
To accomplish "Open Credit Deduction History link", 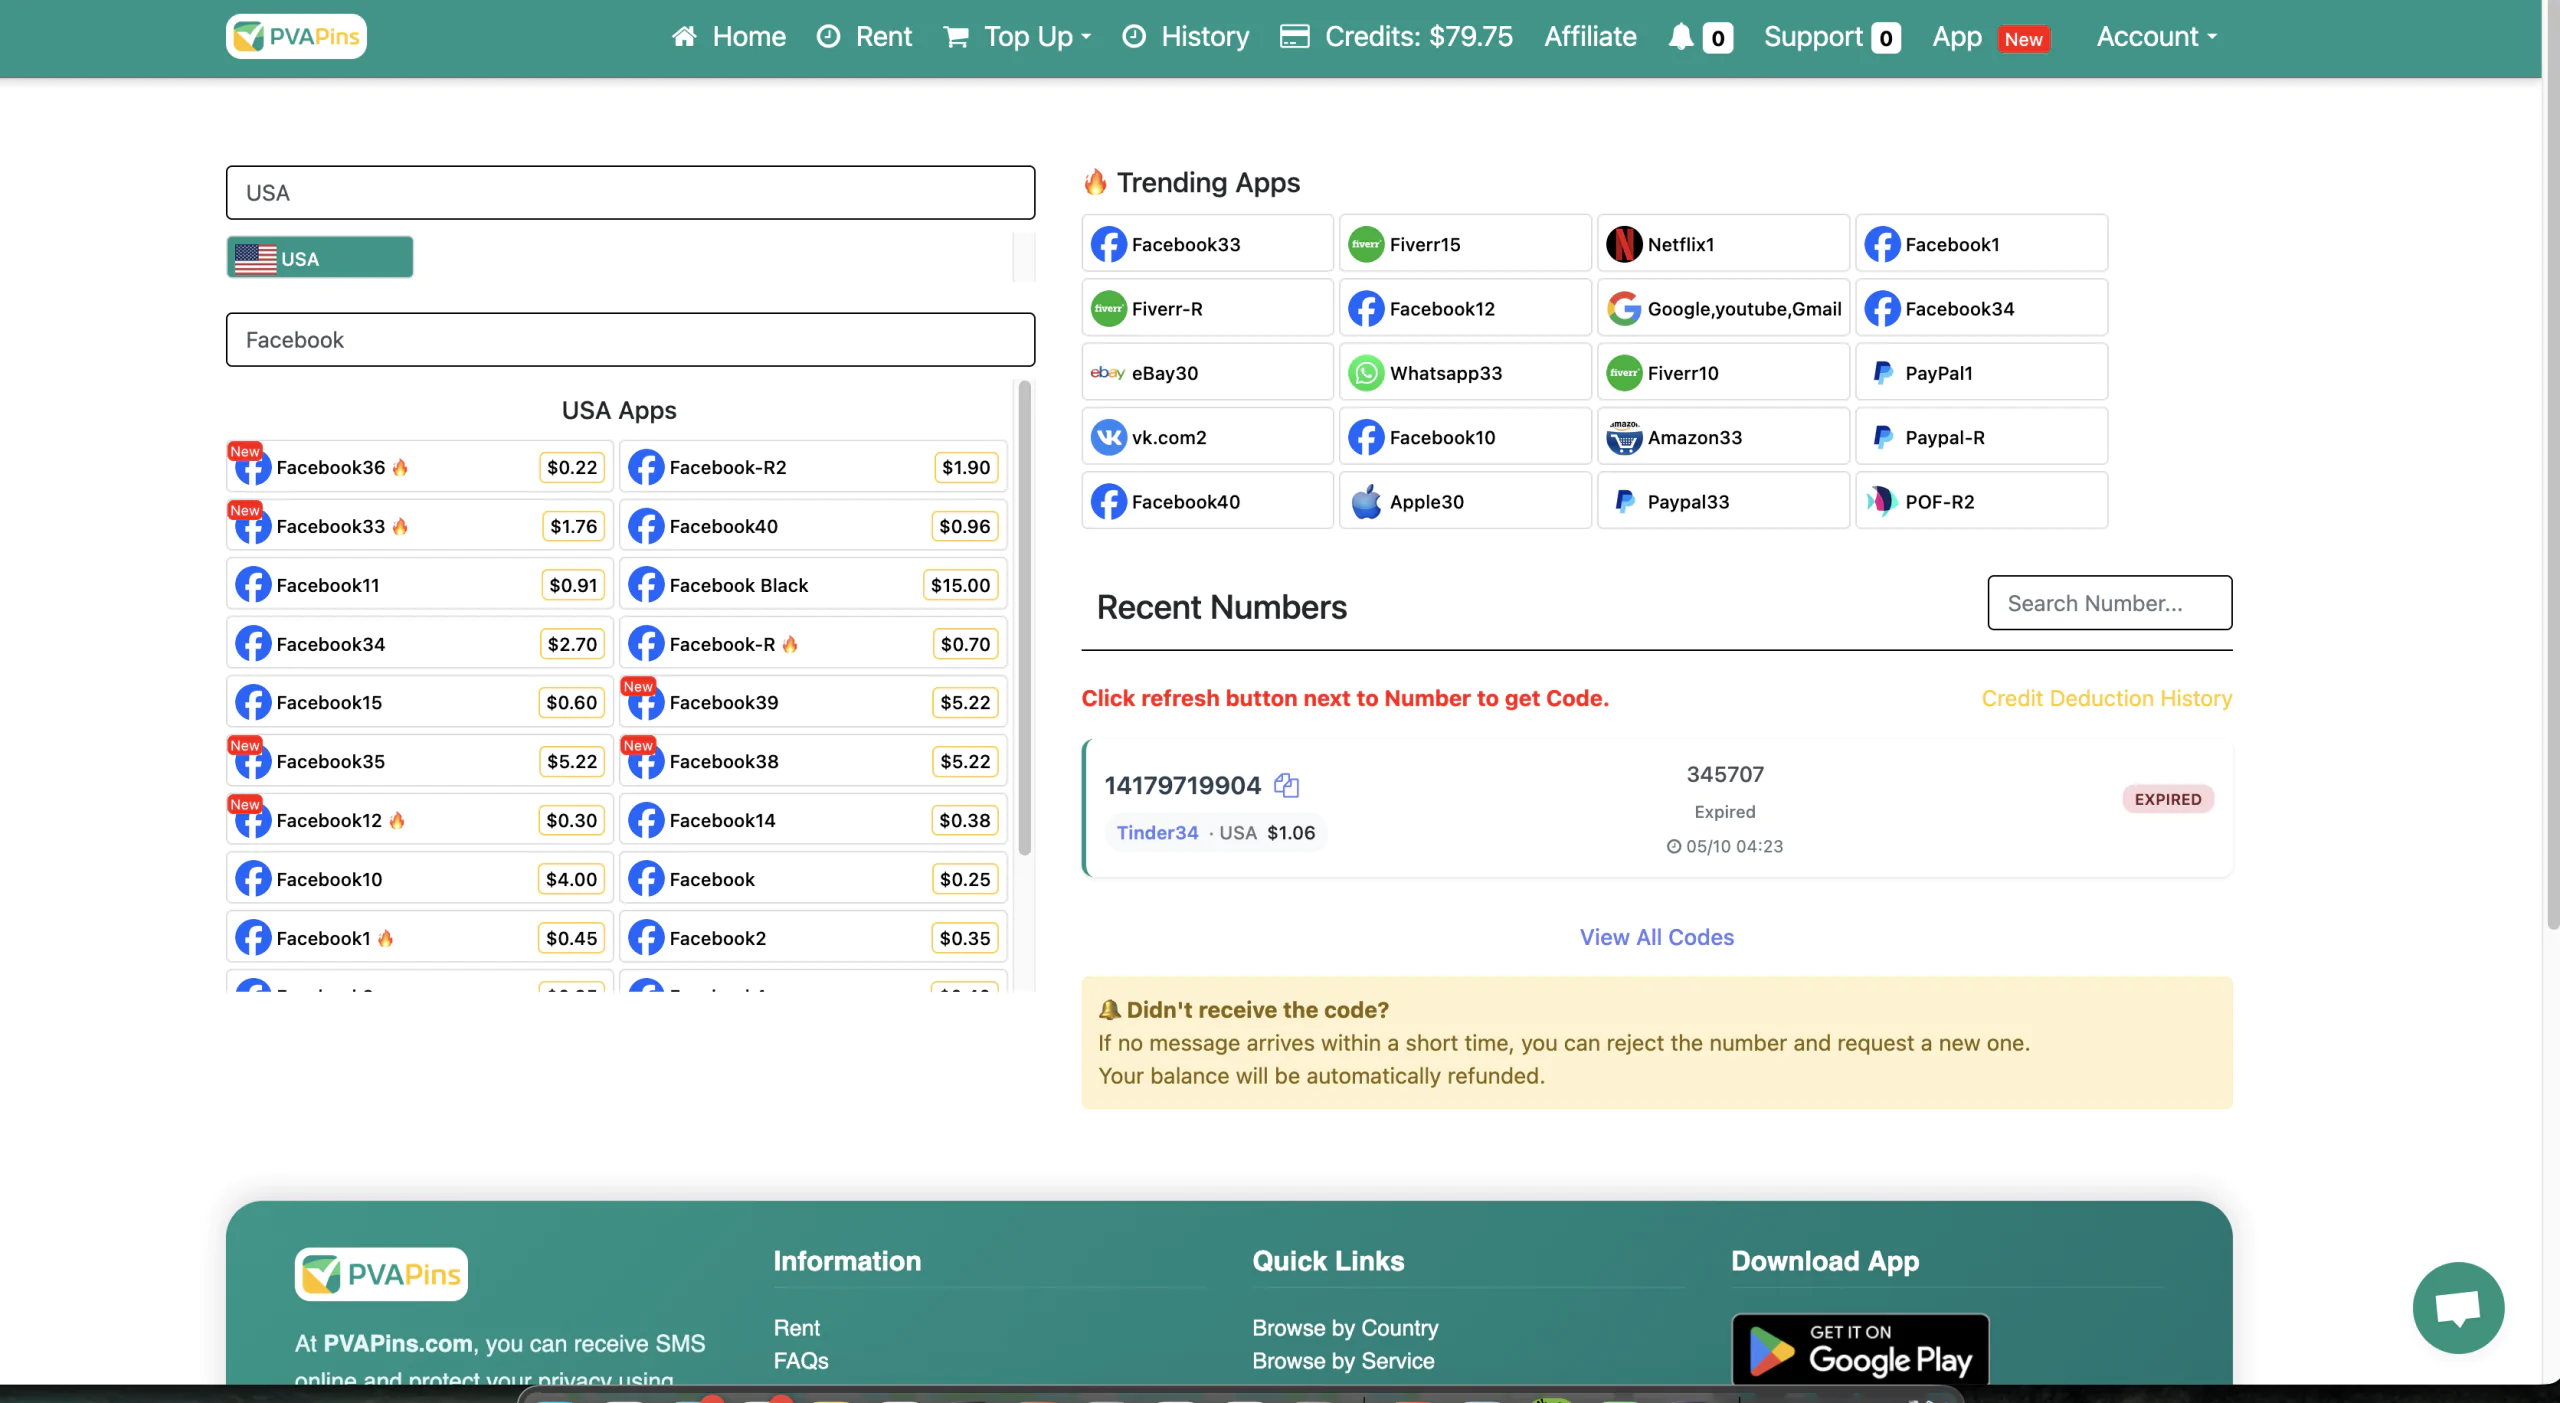I will 2106,698.
